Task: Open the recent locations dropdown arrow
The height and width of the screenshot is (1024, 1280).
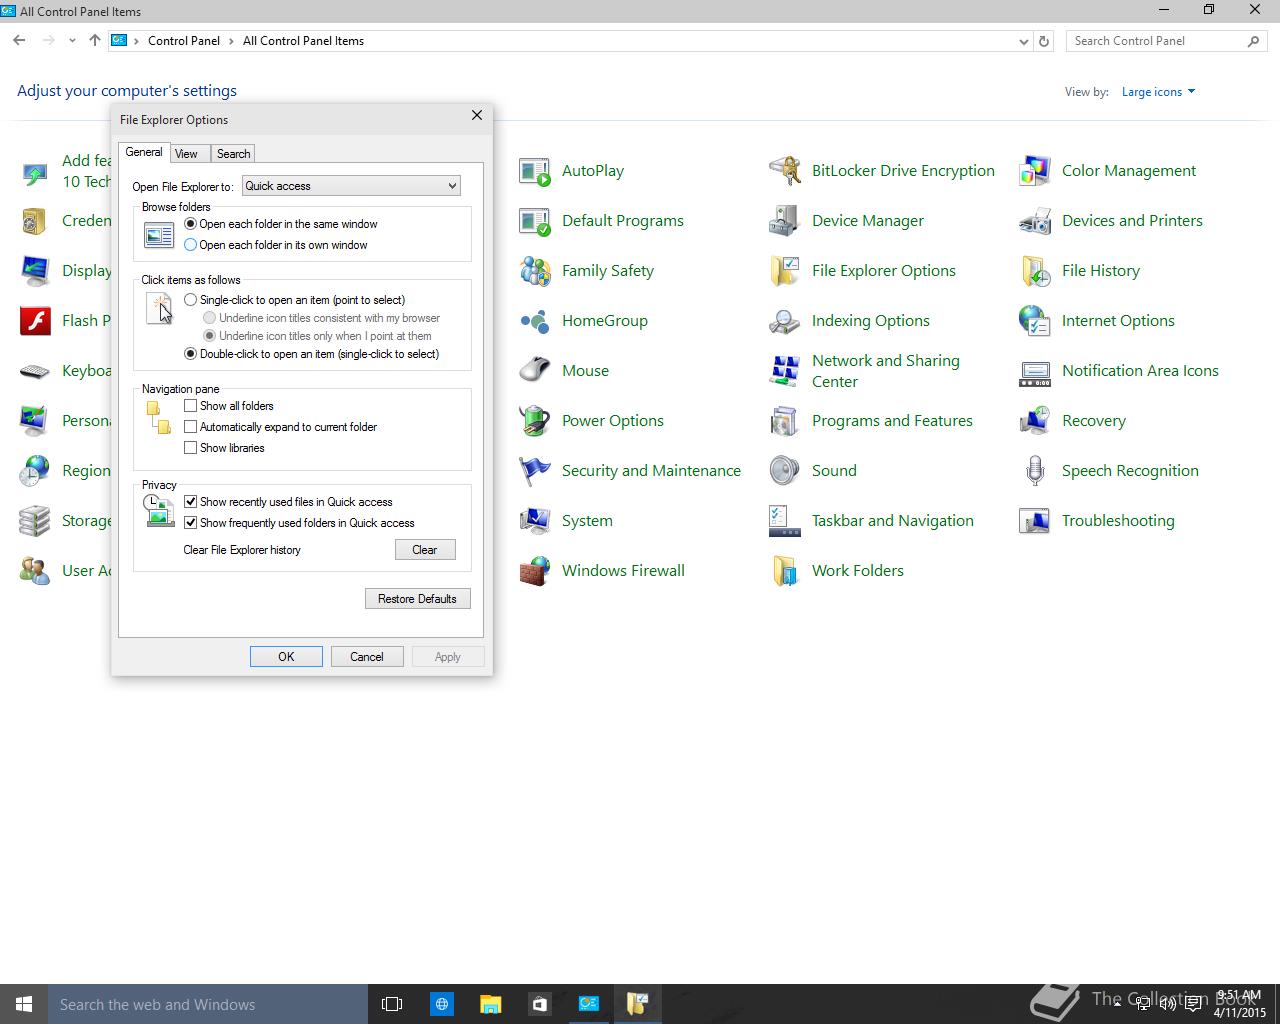Action: [72, 41]
